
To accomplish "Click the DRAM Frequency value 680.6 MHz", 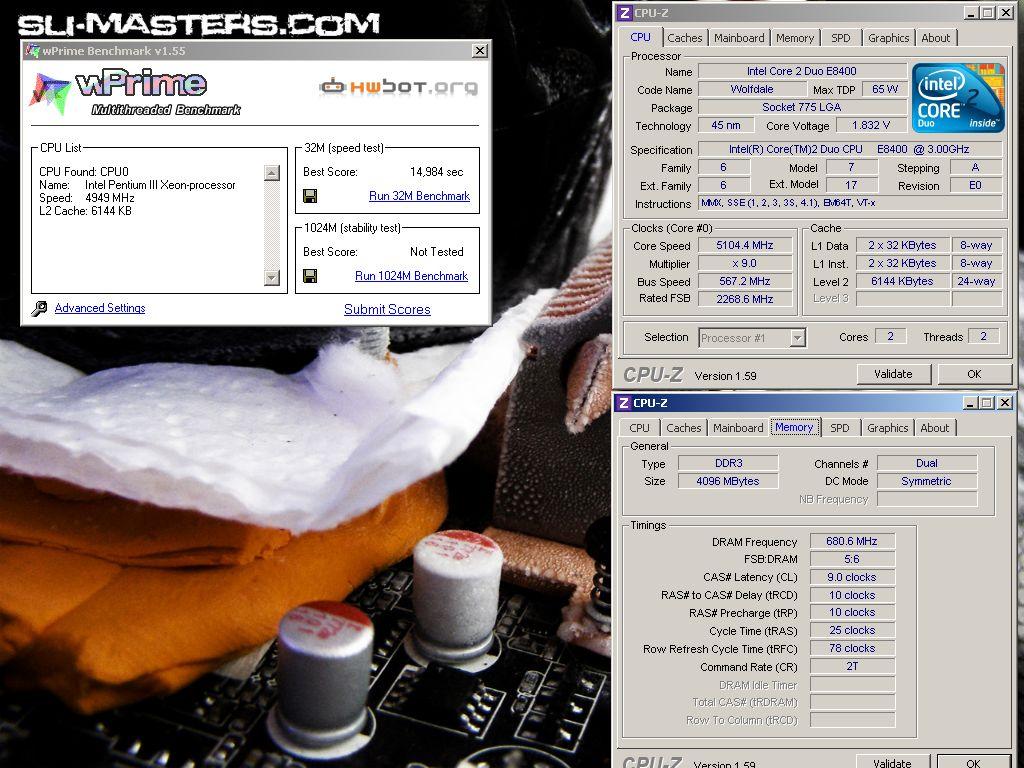I will pyautogui.click(x=852, y=541).
